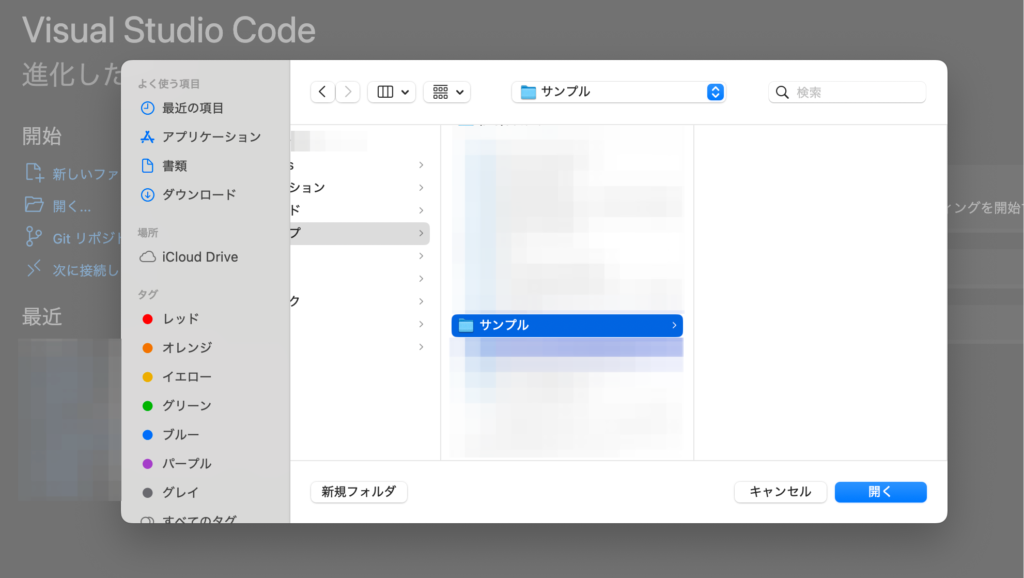This screenshot has width=1024, height=578.
Task: Click the back navigation arrow
Action: 322,92
